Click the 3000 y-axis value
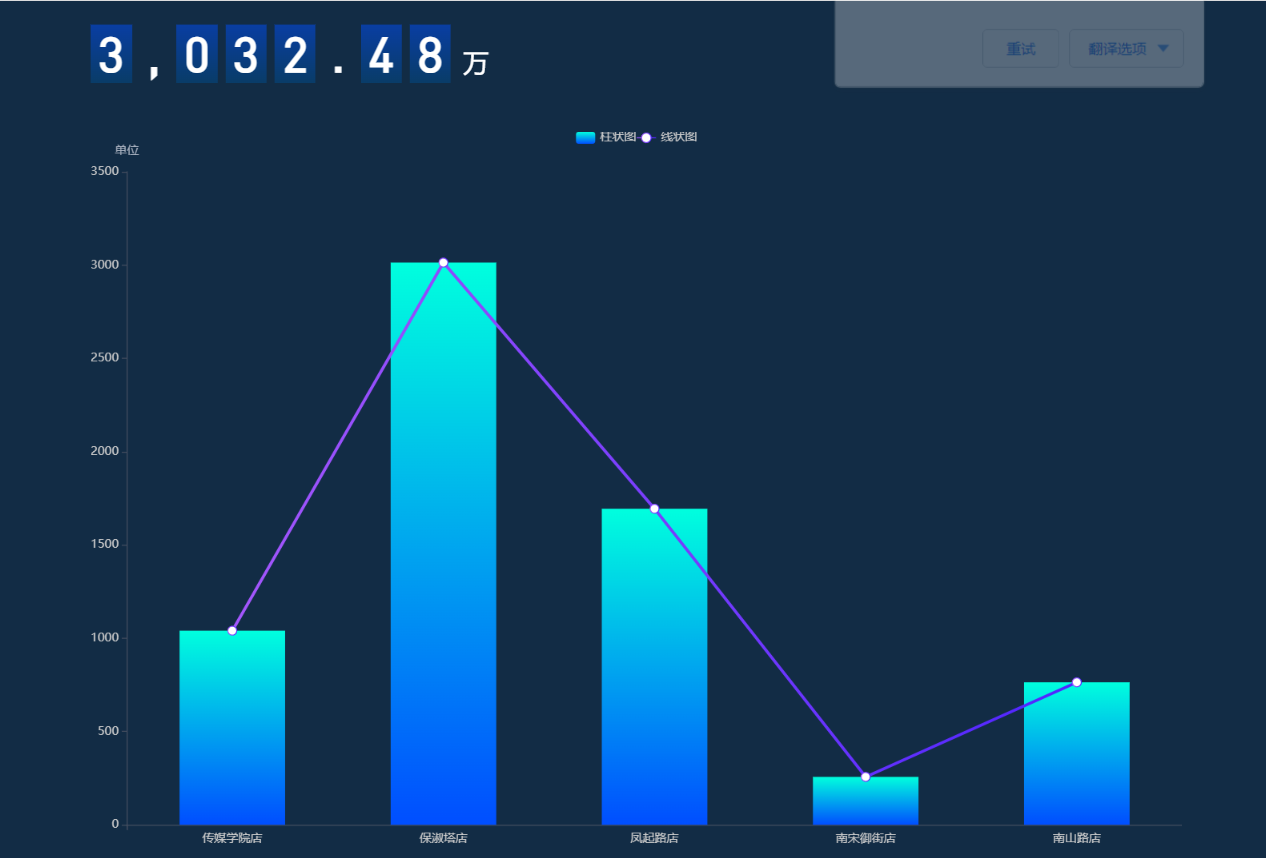1266x858 pixels. click(106, 265)
